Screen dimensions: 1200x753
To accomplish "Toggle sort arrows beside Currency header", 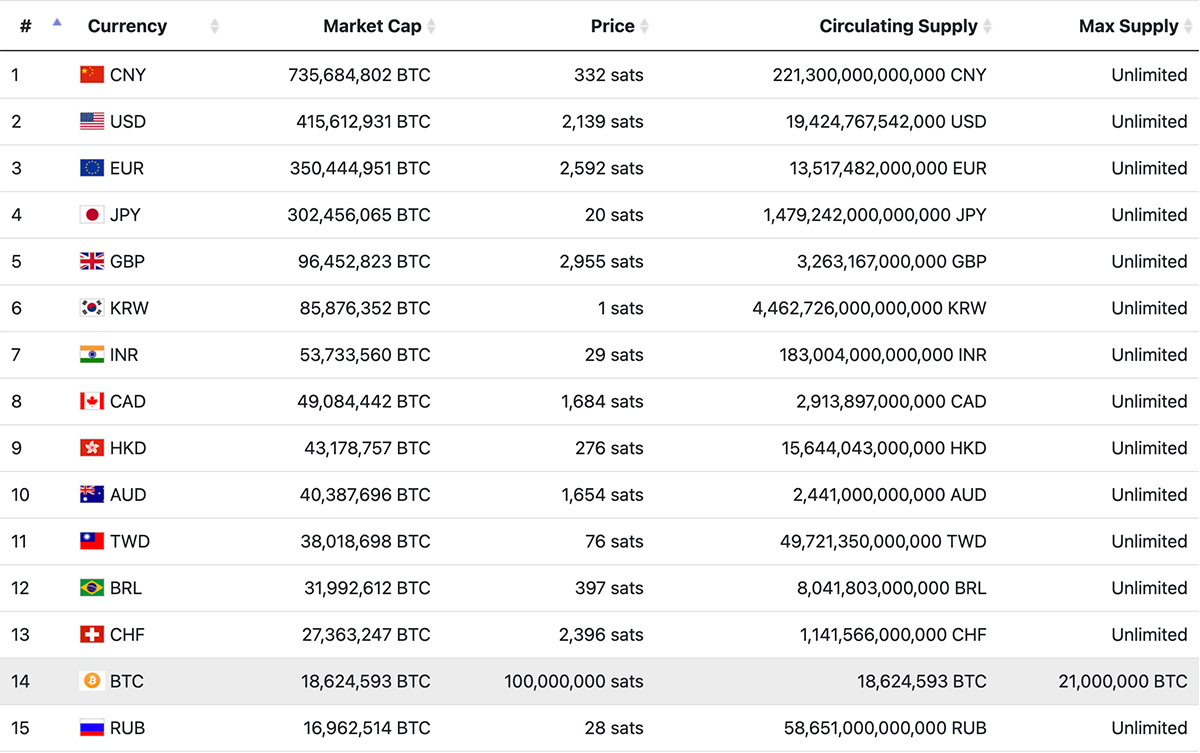I will click(215, 26).
